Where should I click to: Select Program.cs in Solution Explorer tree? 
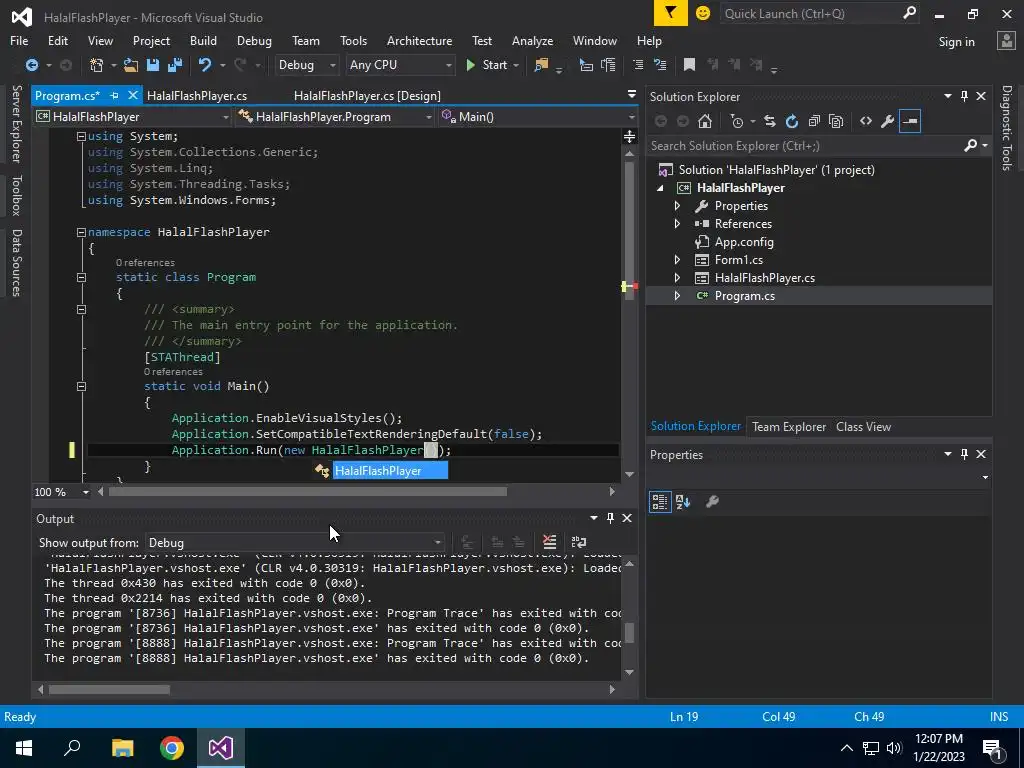click(819, 296)
